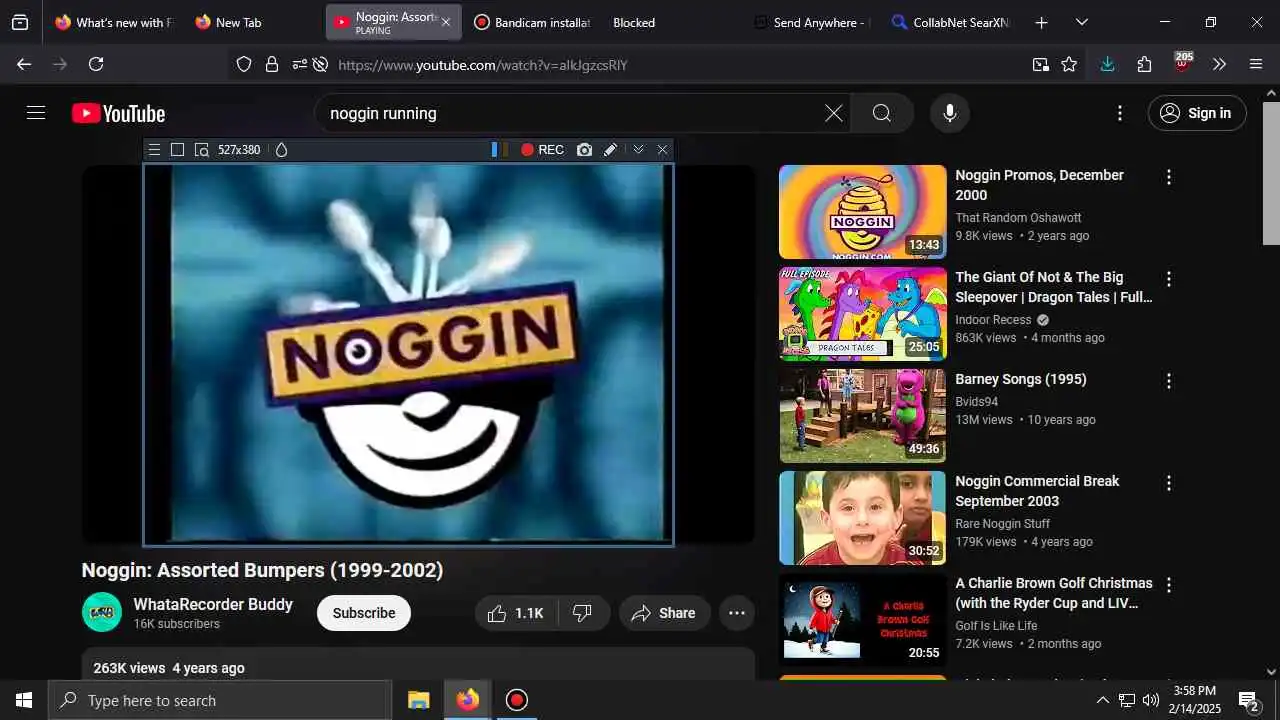Click the 527x380 capture size label
Viewport: 1280px width, 720px height.
click(x=239, y=150)
